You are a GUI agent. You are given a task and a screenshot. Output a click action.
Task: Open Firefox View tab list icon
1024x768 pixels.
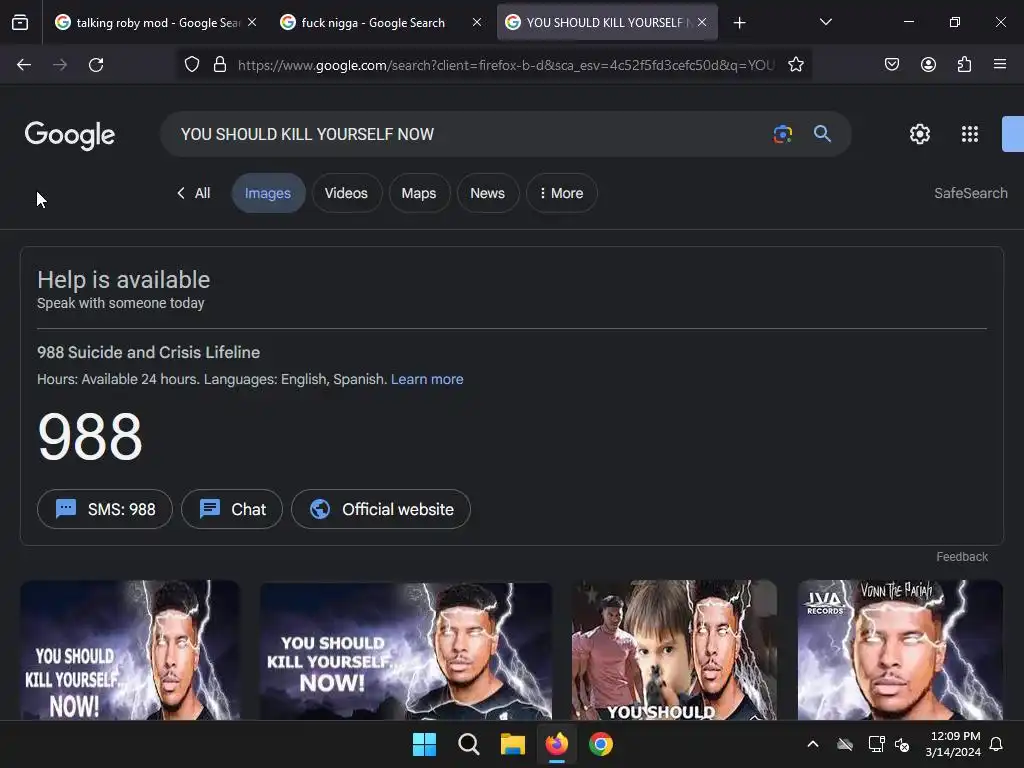tap(20, 23)
